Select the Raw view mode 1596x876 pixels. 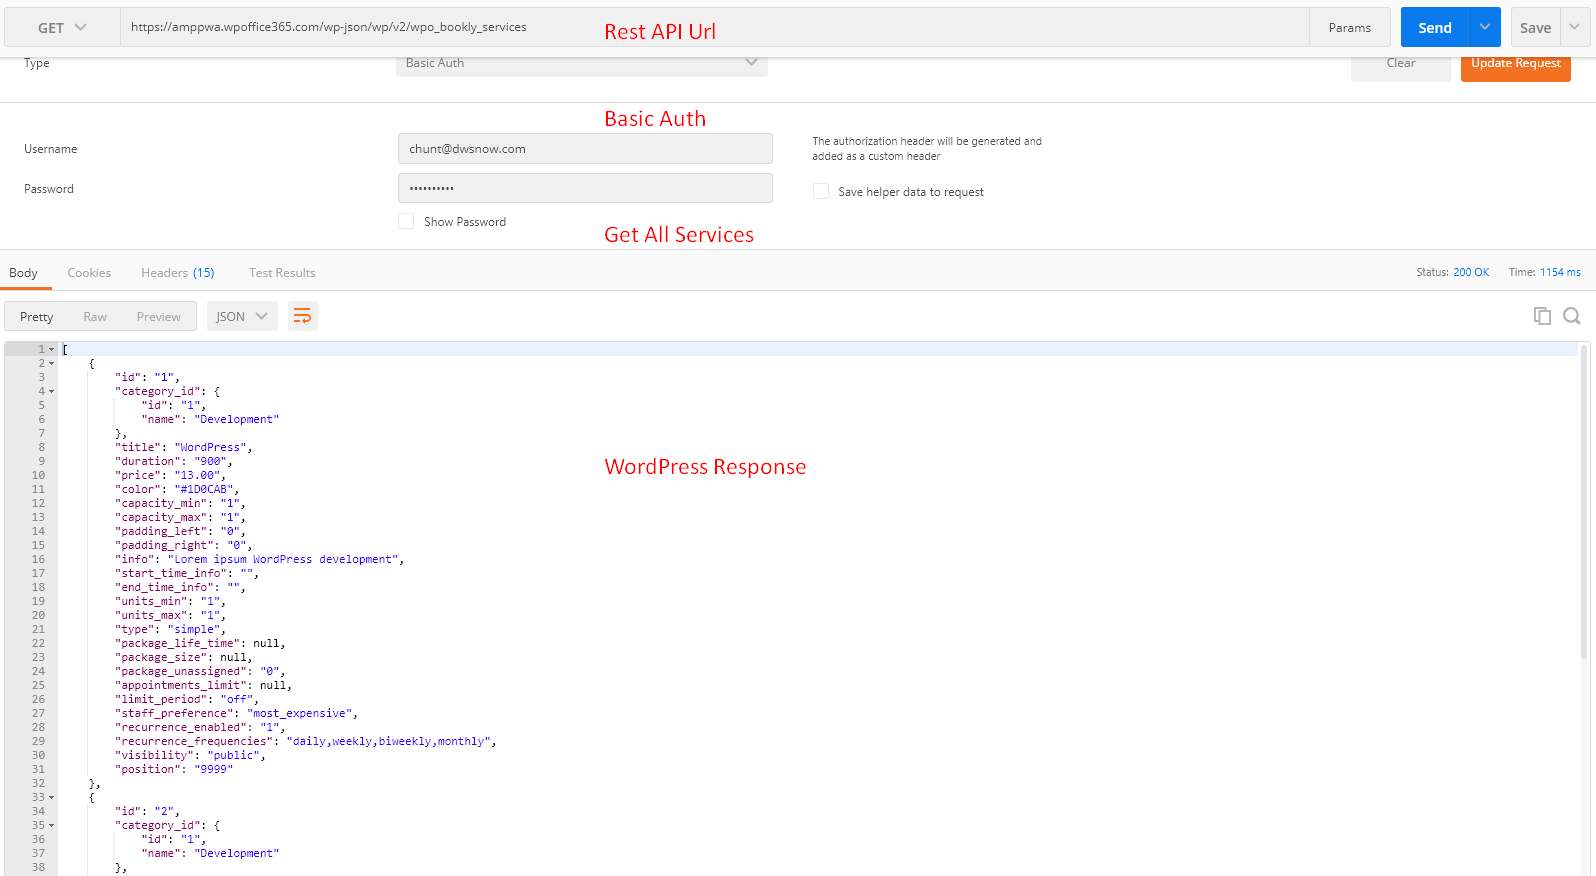(x=95, y=316)
